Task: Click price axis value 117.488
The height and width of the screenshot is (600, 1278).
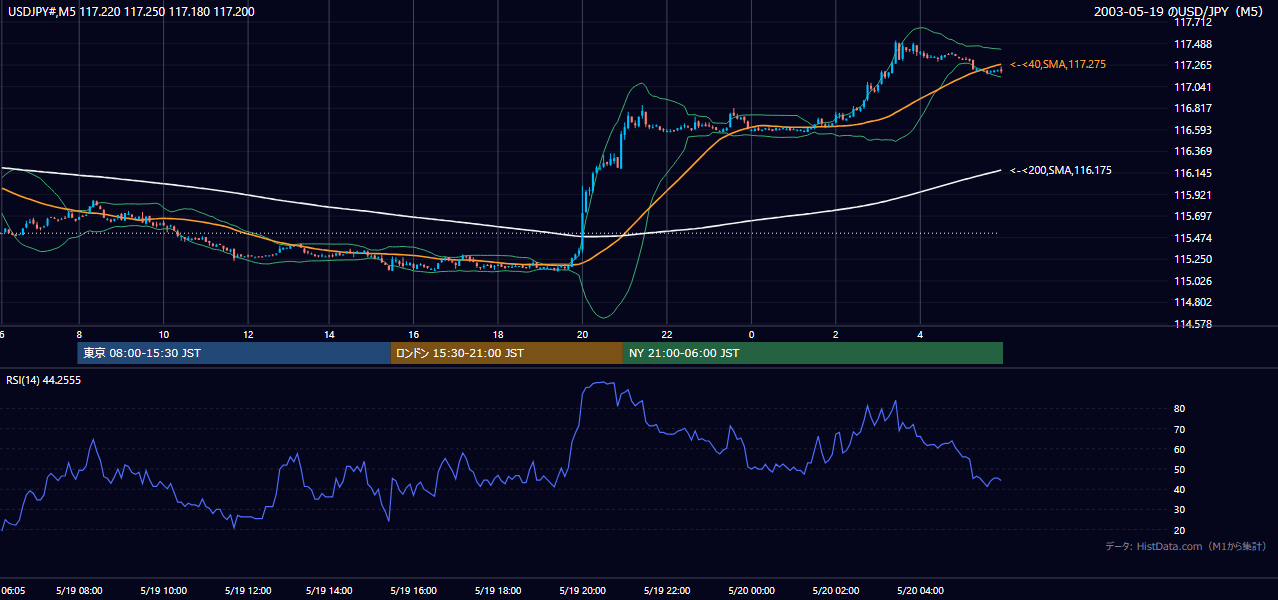Action: pyautogui.click(x=1193, y=44)
